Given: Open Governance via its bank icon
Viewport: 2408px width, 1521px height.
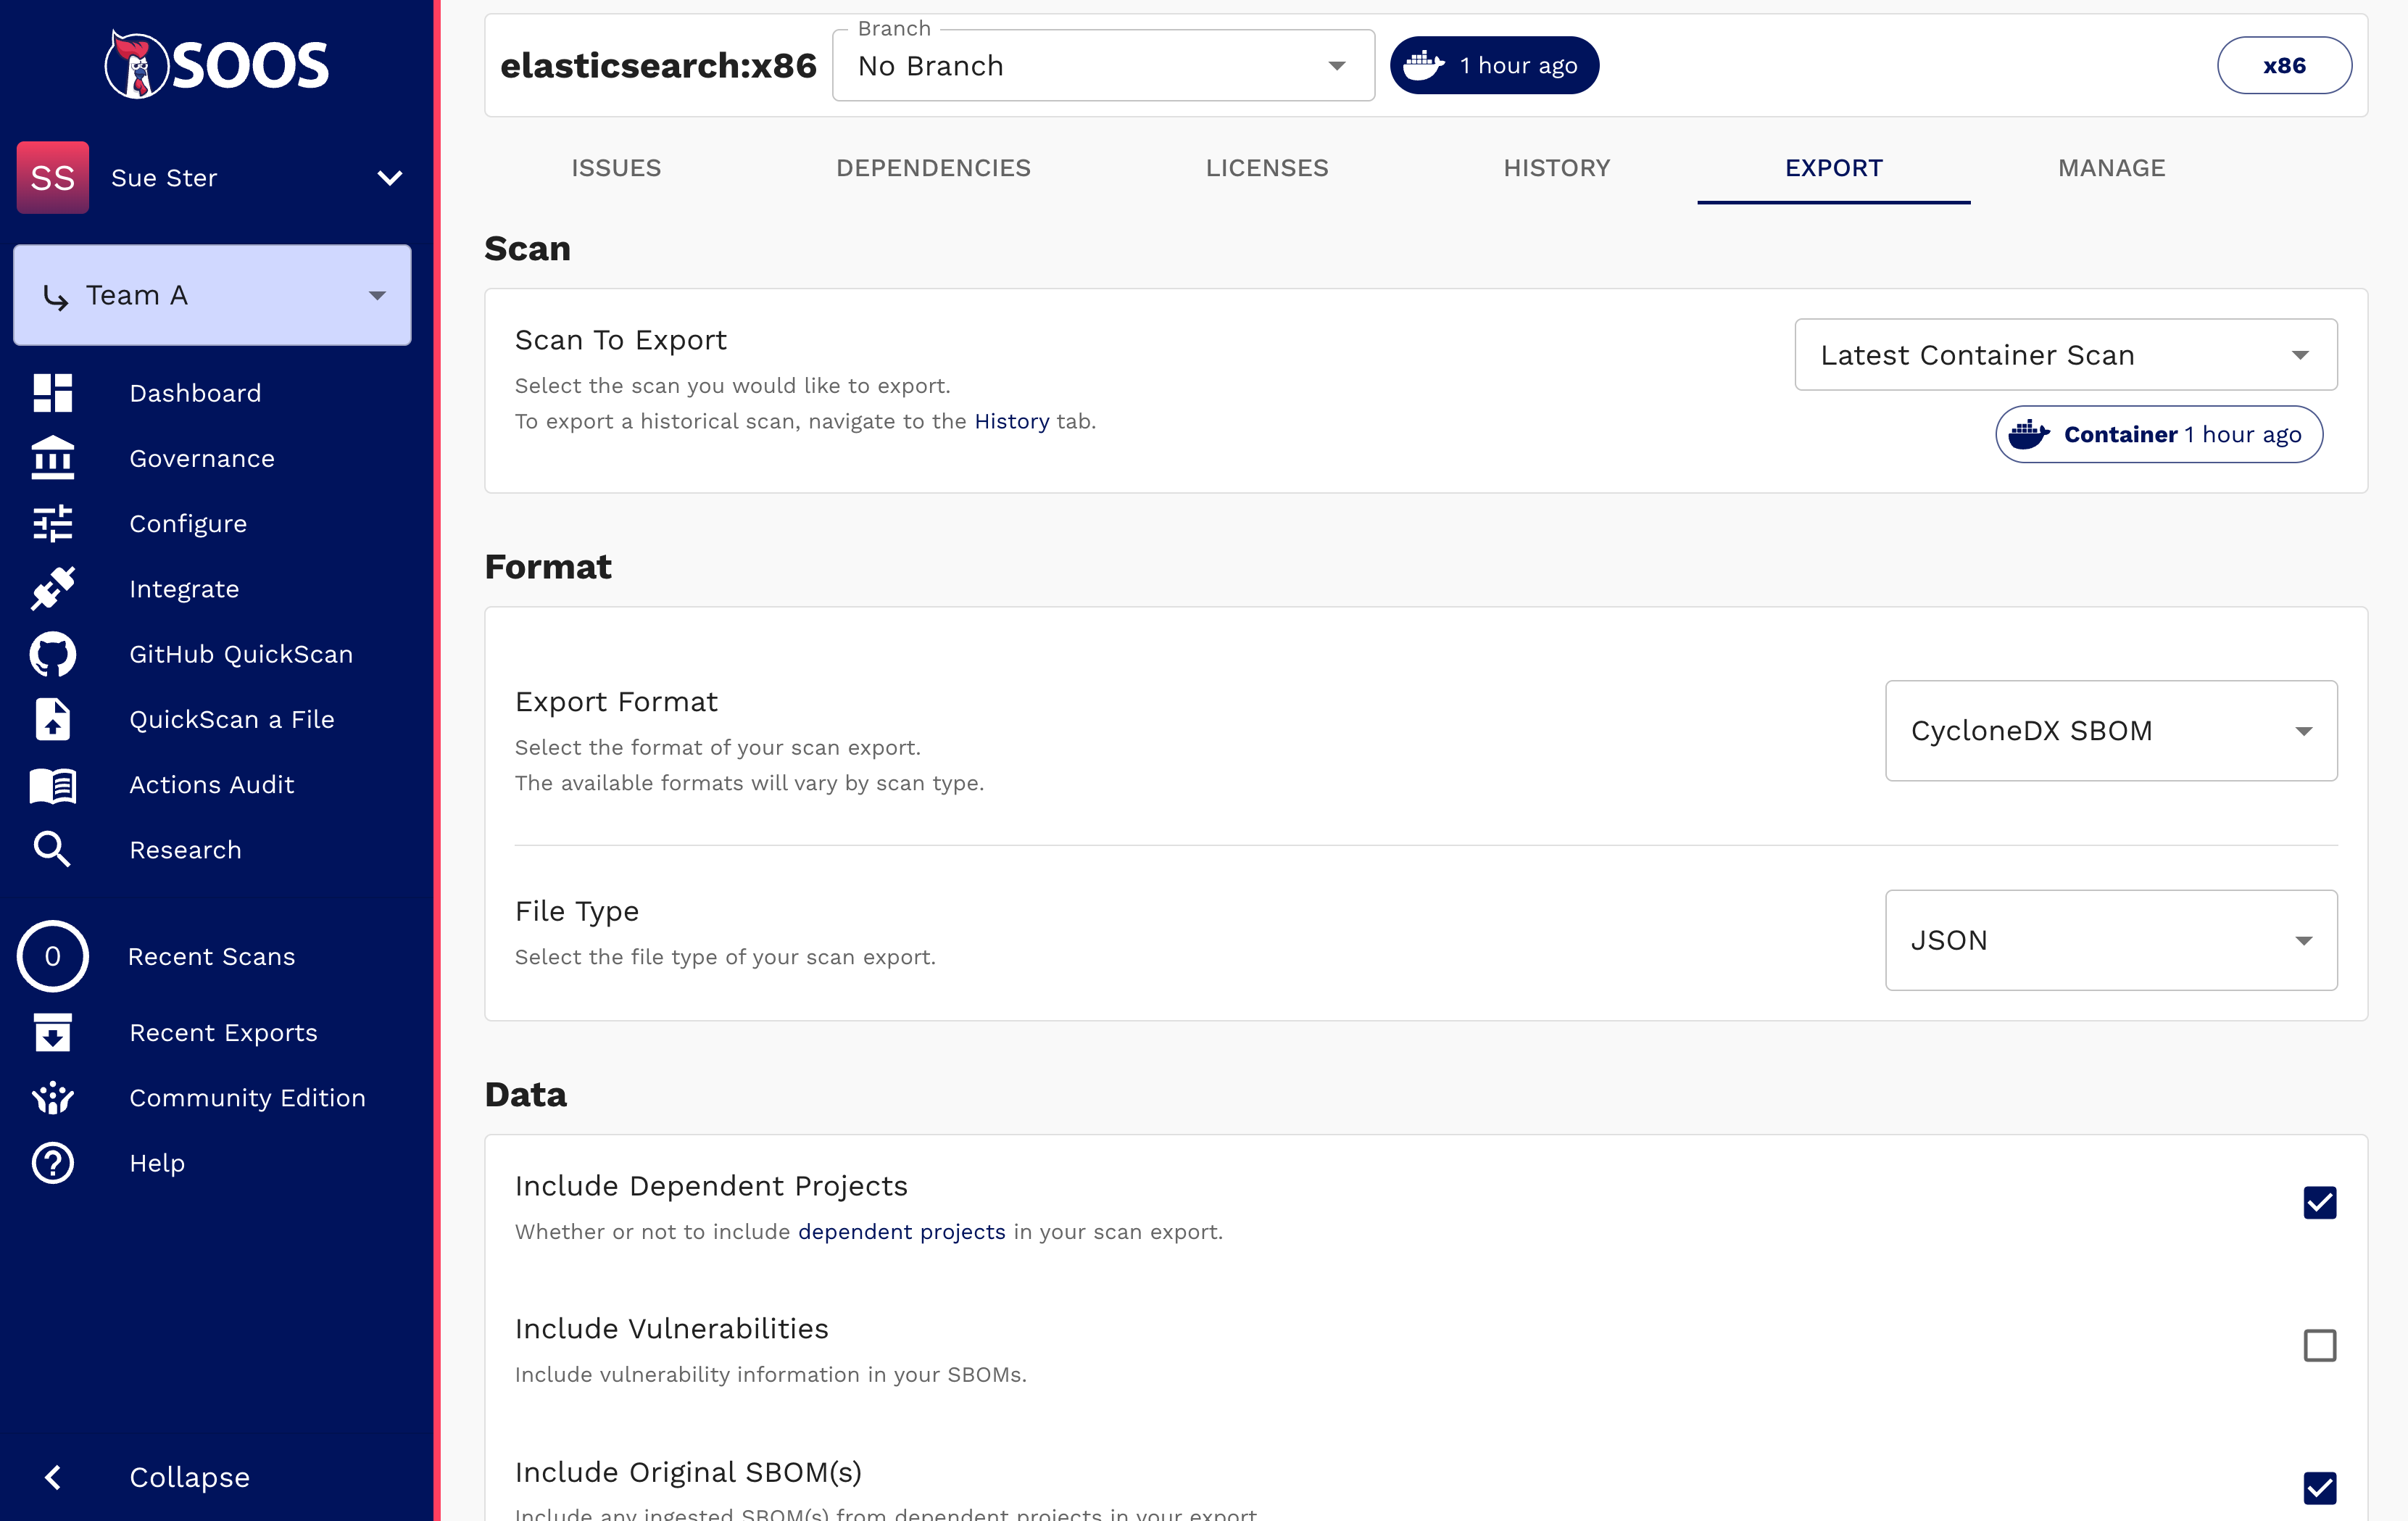Looking at the screenshot, I should tap(53, 458).
